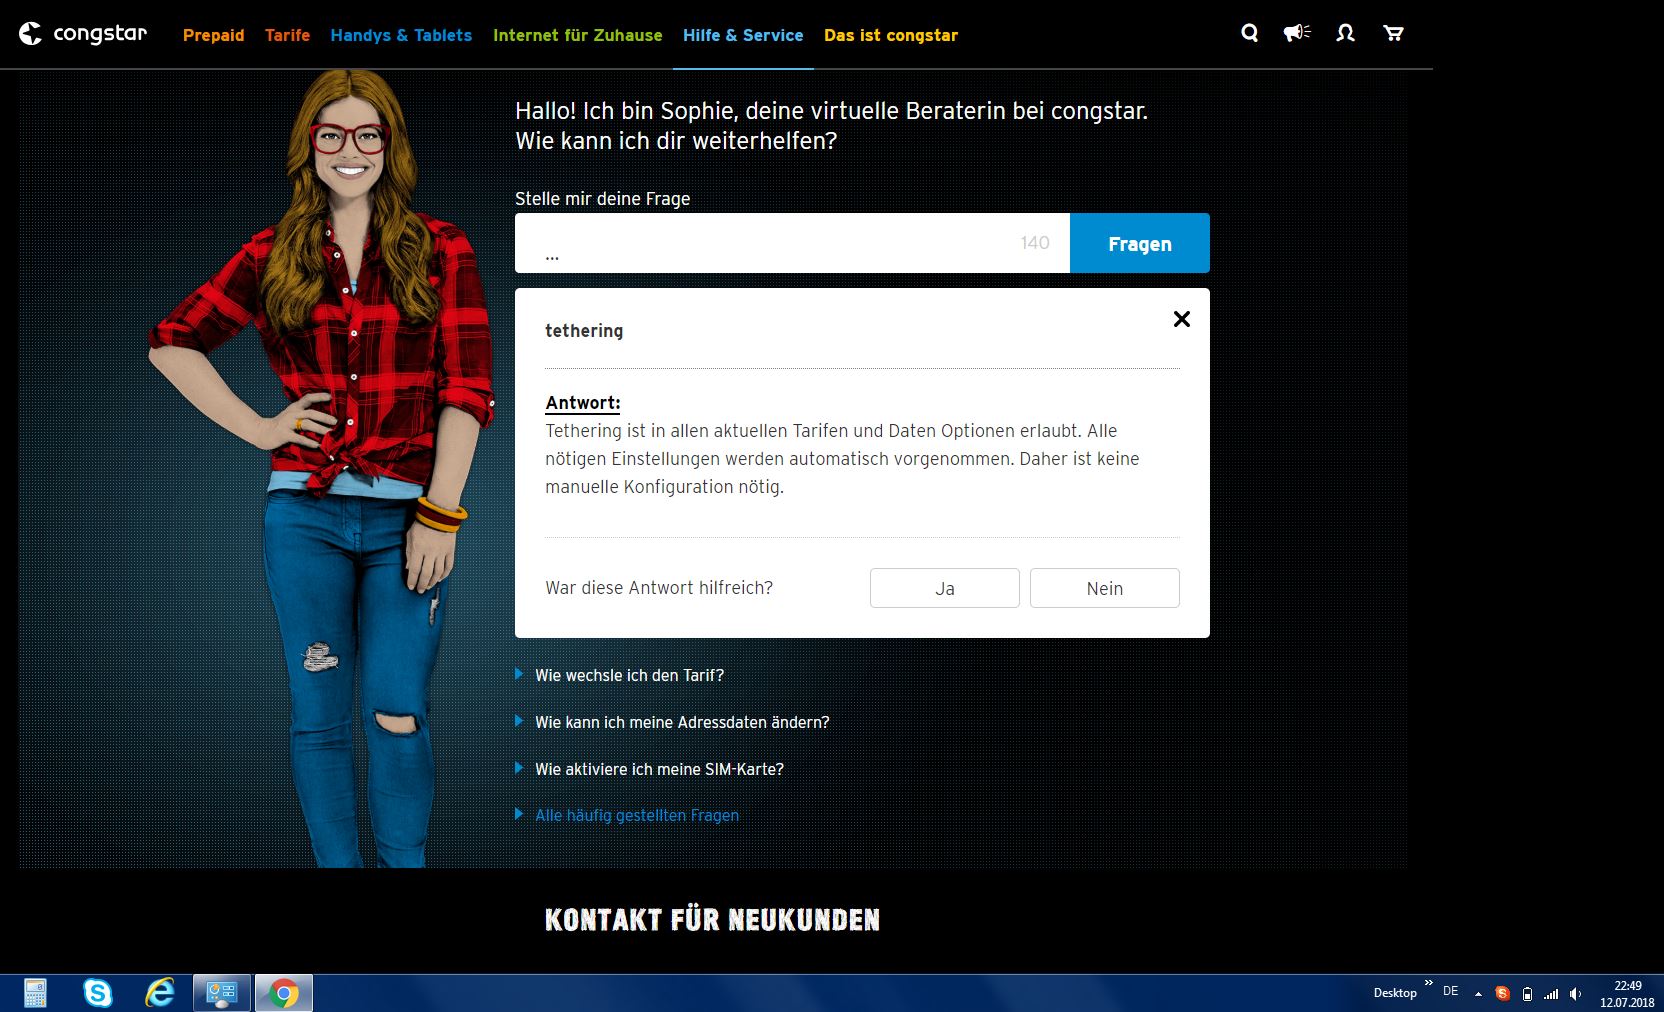Open the shopping cart icon

click(1393, 33)
